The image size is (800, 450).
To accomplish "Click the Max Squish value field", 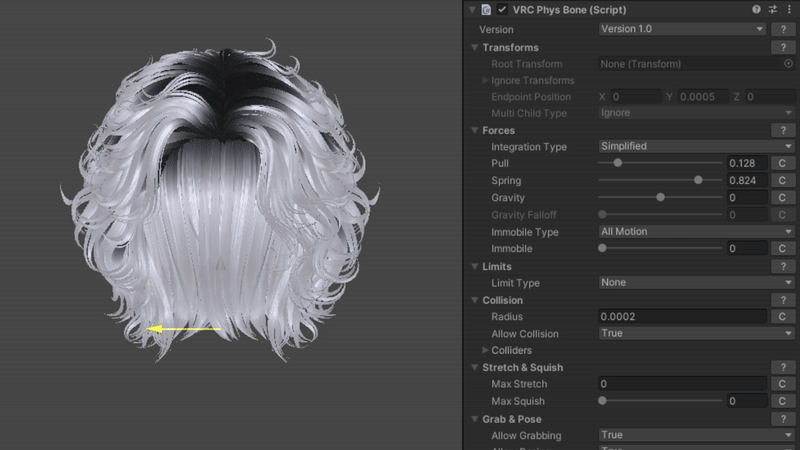I will tap(747, 402).
